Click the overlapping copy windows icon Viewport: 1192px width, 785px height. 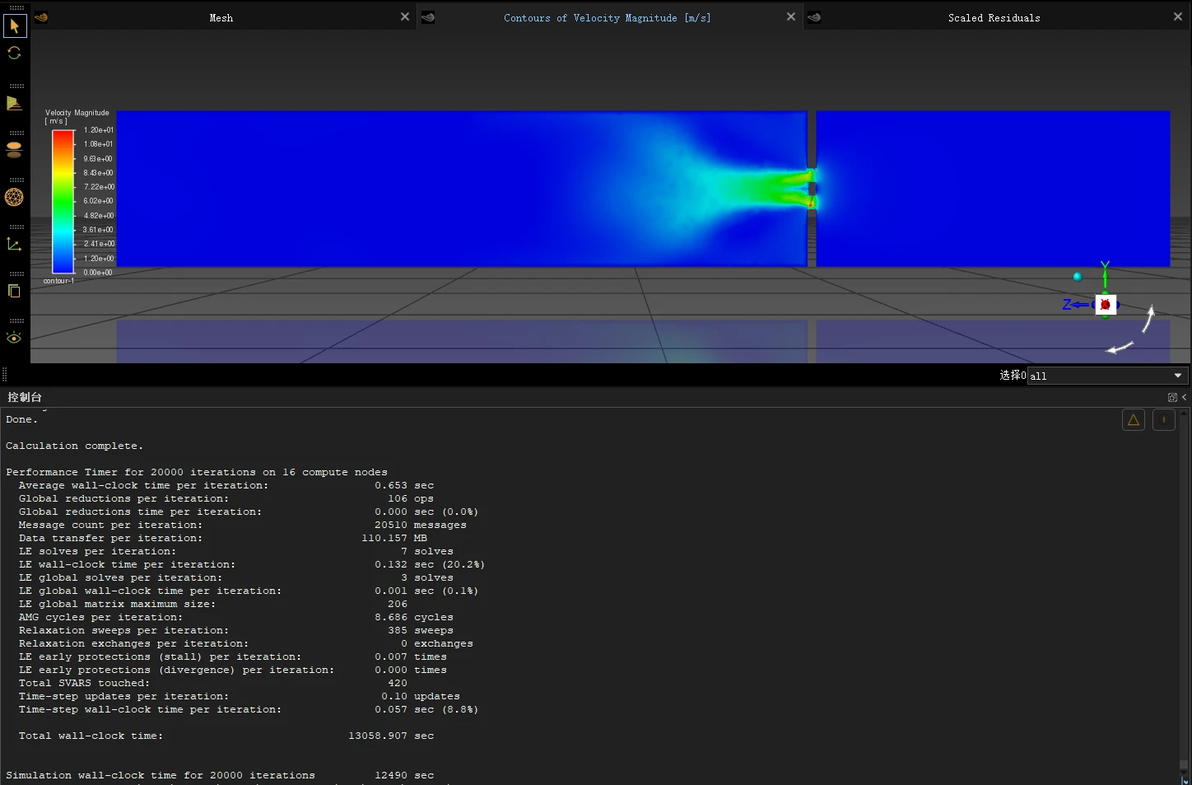14,291
